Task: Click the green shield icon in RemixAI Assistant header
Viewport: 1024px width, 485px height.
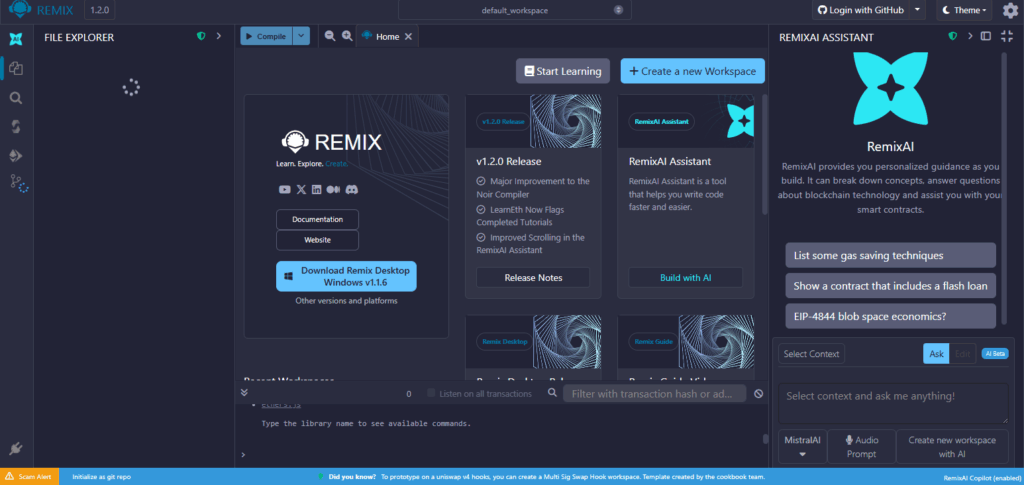Action: pyautogui.click(x=953, y=37)
